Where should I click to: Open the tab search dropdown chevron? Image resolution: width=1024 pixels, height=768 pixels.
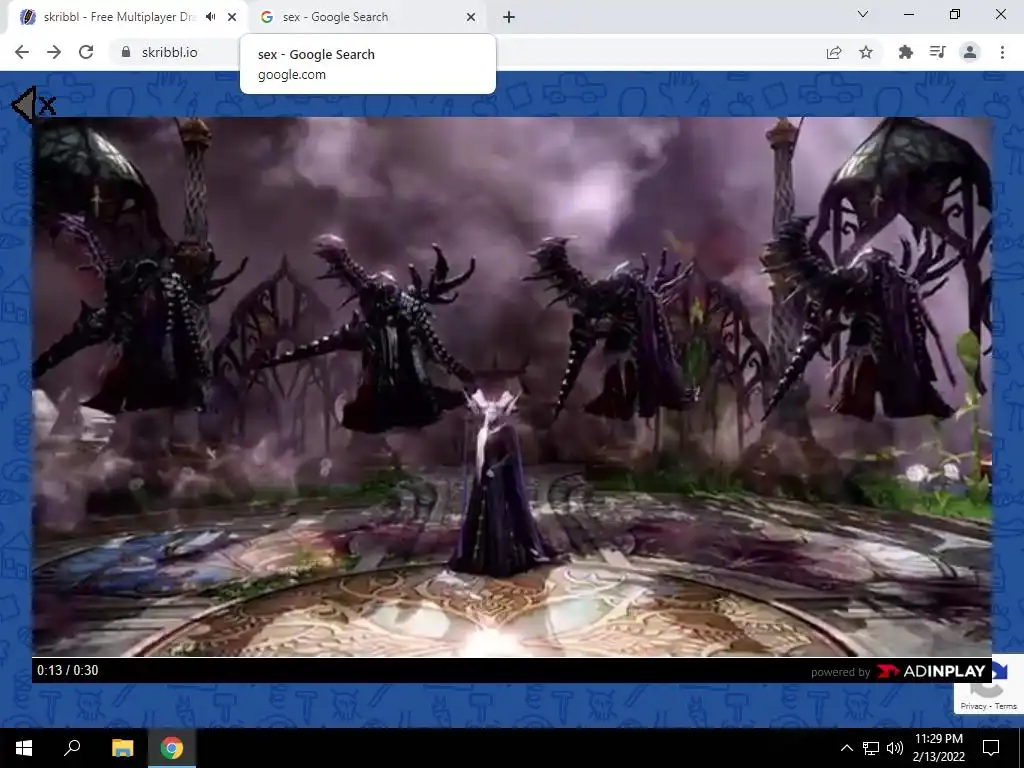click(x=863, y=14)
